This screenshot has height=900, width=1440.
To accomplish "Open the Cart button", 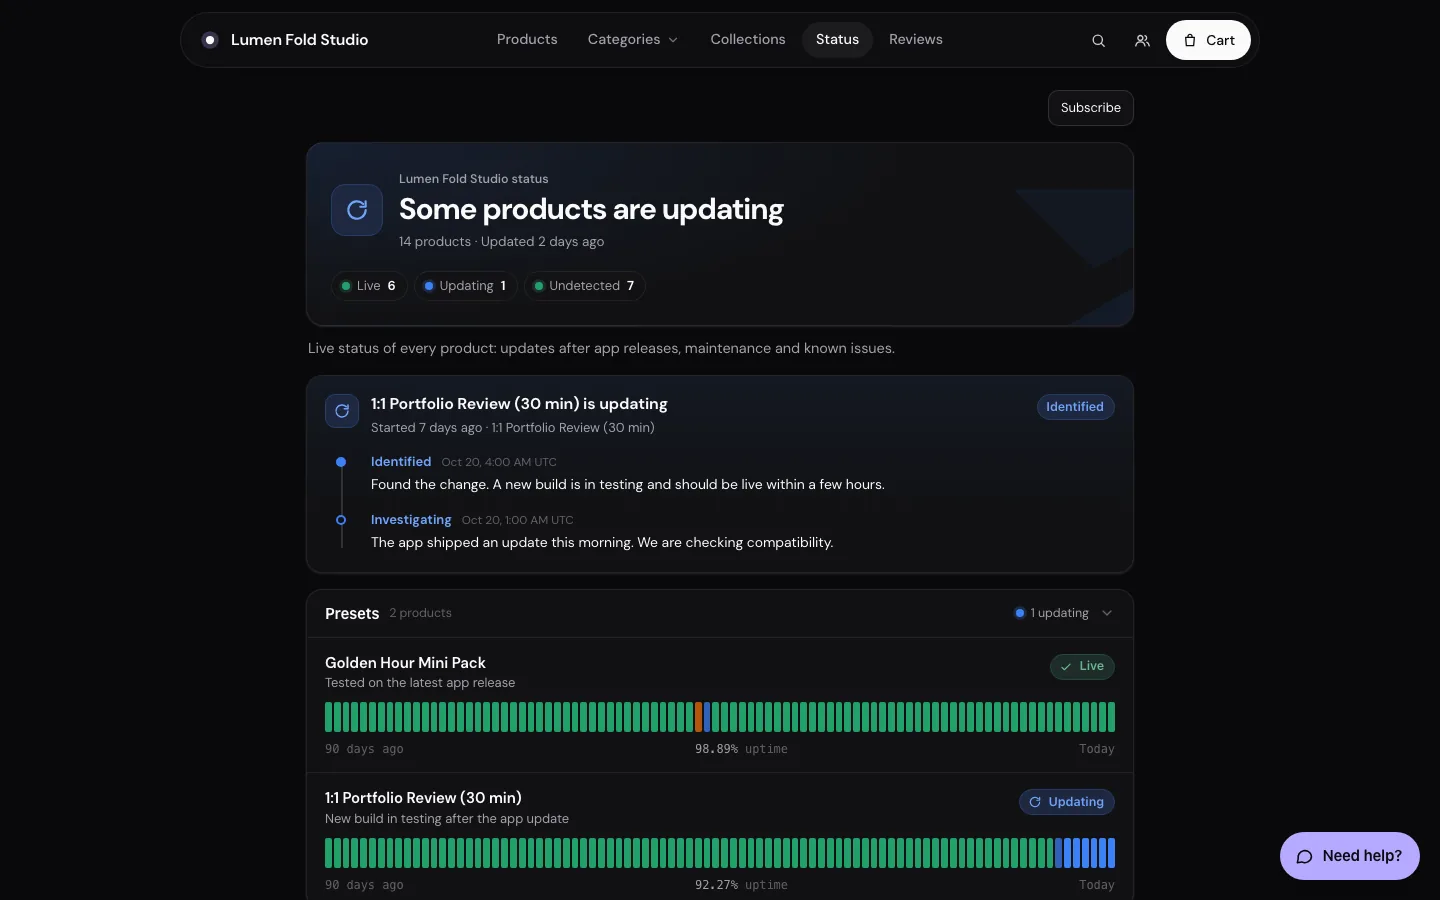I will [x=1208, y=40].
